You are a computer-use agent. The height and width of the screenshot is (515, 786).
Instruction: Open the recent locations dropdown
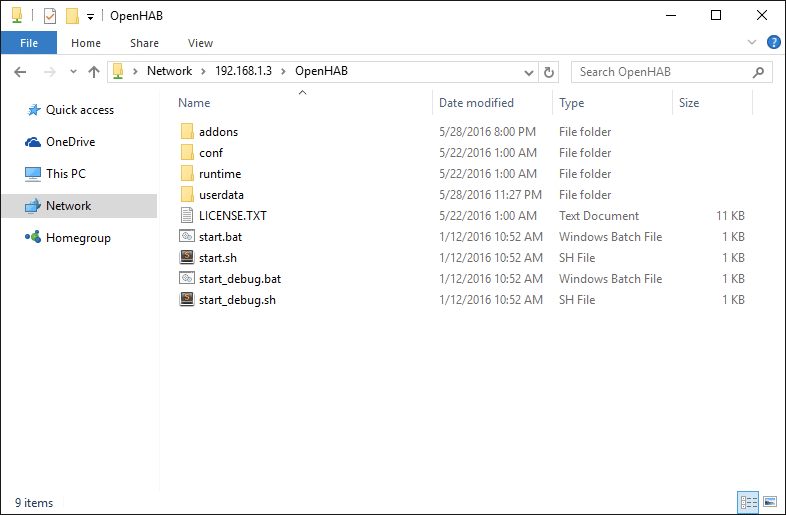point(73,72)
